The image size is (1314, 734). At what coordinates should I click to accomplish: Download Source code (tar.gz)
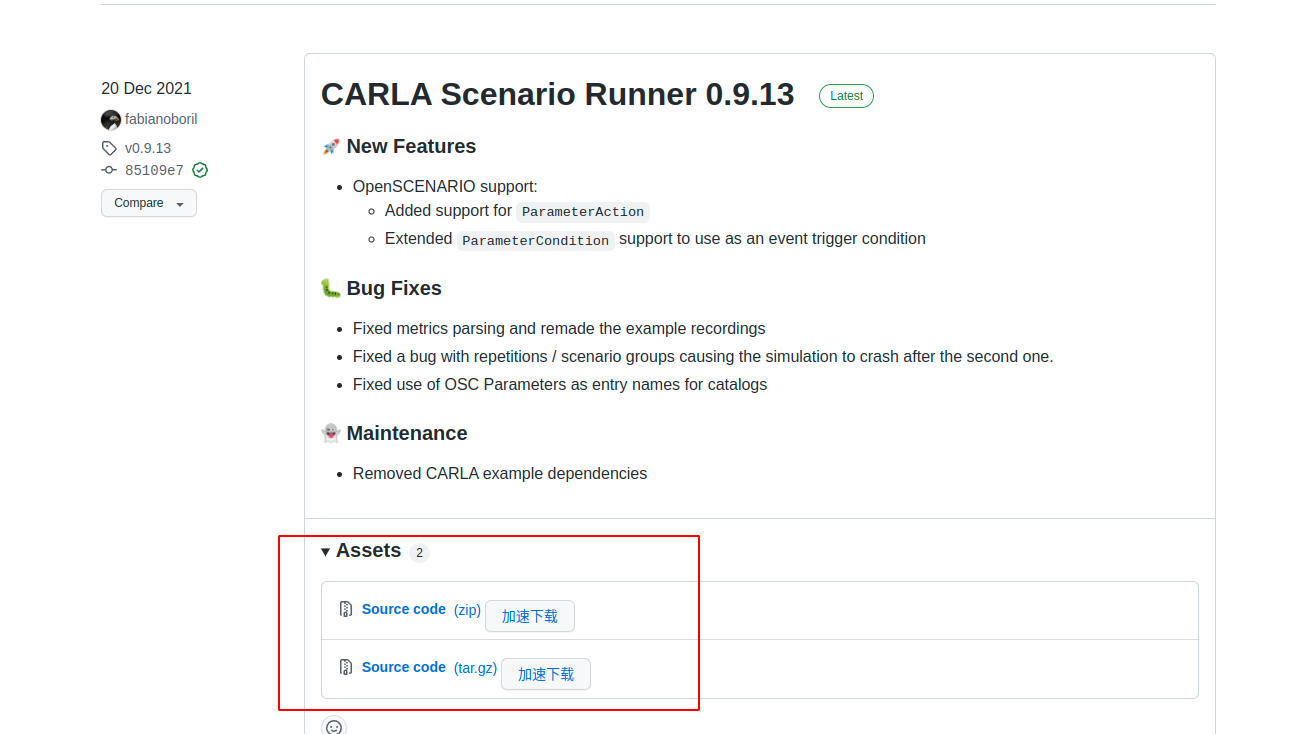404,666
